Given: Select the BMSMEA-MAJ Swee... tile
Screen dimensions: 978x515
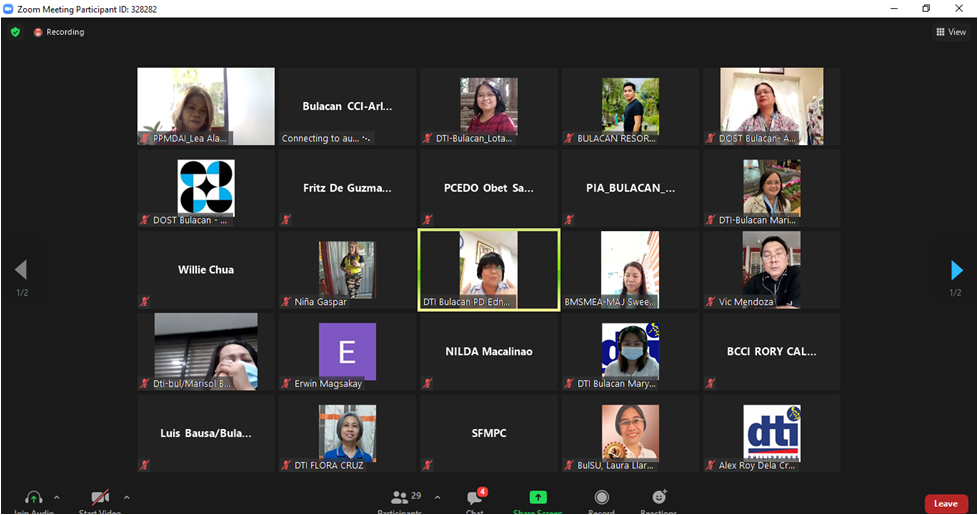Looking at the screenshot, I should click(631, 270).
